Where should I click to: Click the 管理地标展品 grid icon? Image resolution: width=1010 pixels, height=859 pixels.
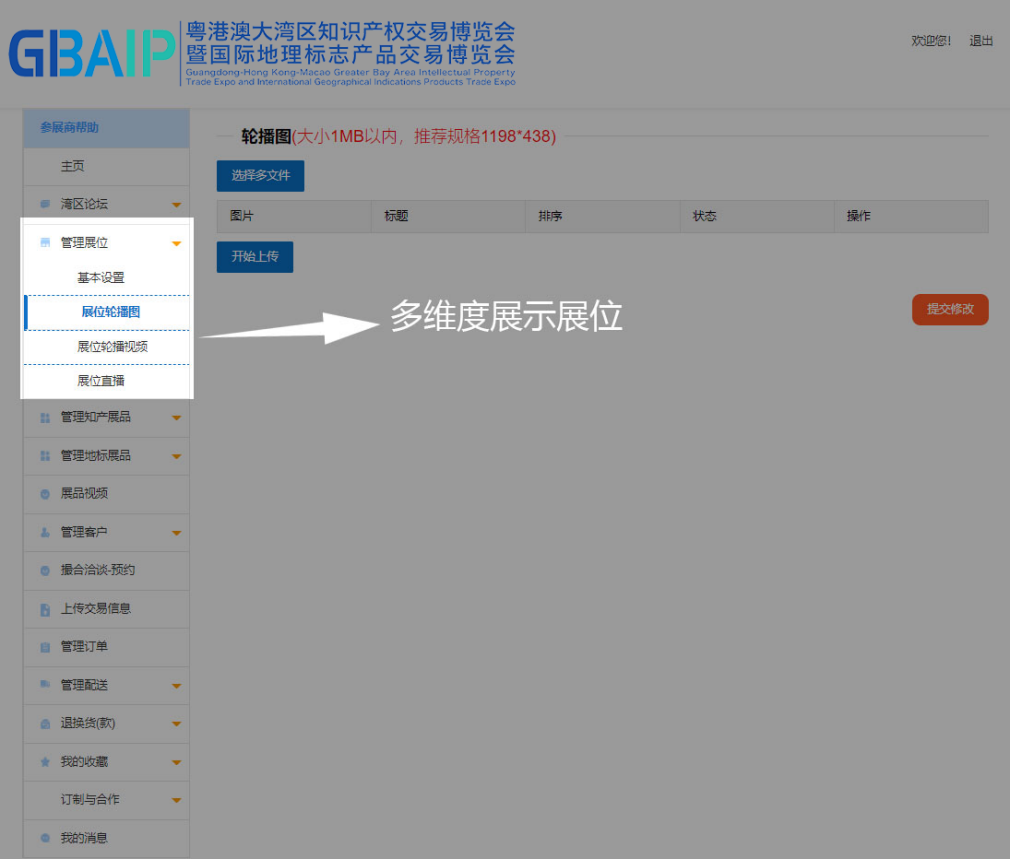[x=45, y=456]
